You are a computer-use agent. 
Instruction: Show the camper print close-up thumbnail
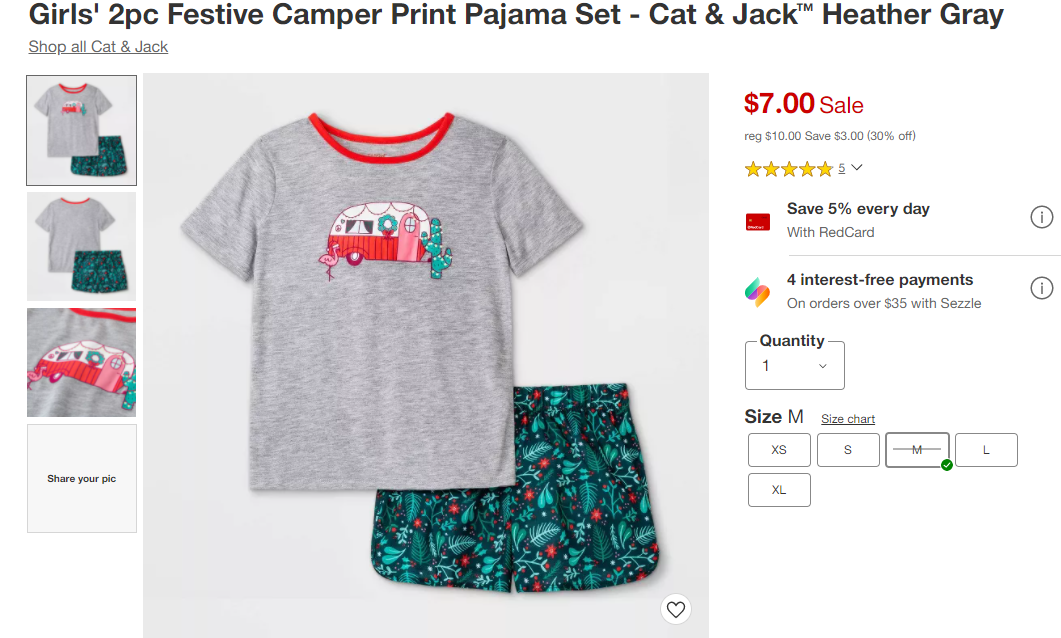(82, 362)
